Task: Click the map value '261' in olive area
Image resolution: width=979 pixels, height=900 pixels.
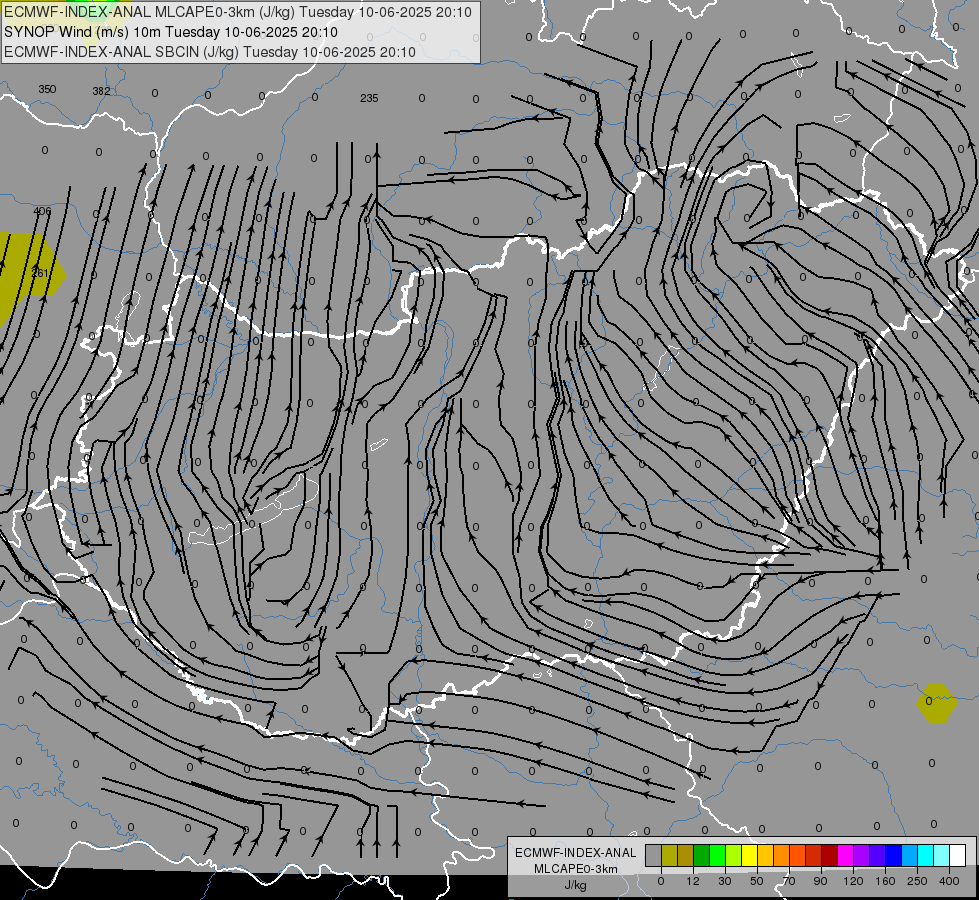Action: tap(40, 273)
